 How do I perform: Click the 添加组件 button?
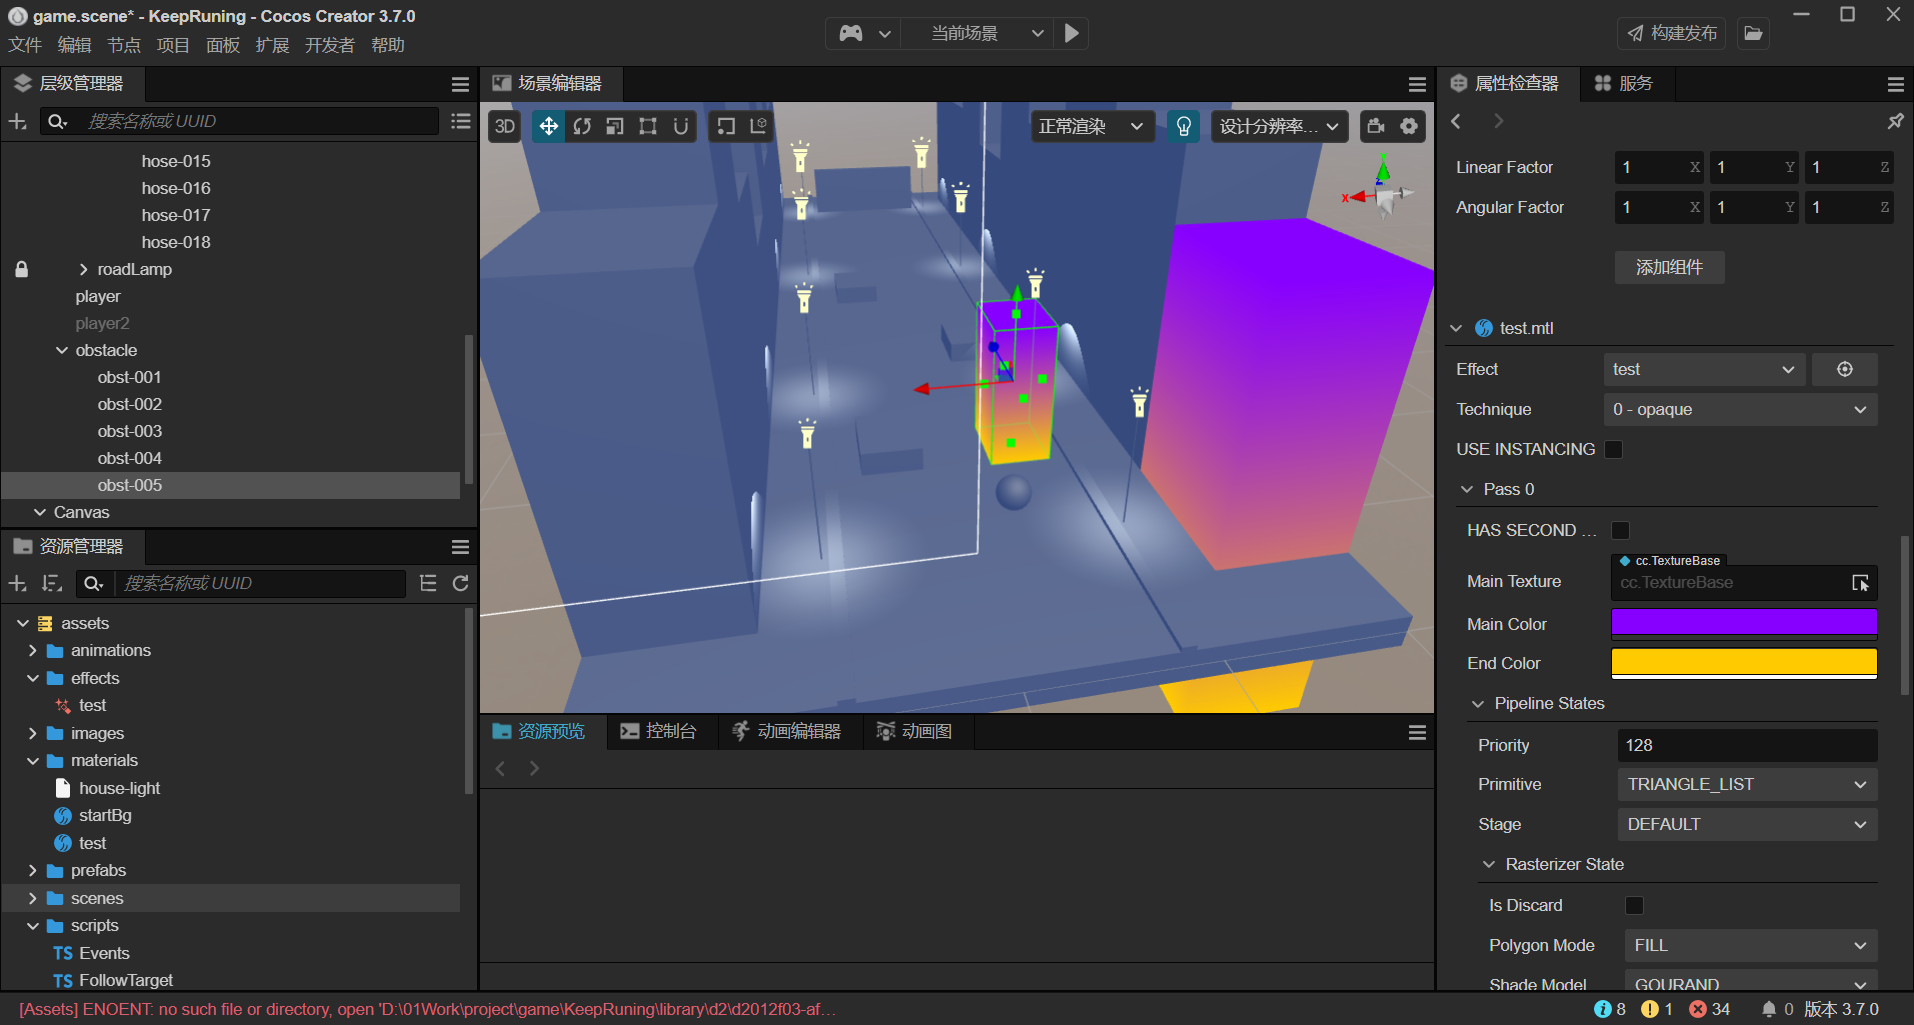[1668, 267]
